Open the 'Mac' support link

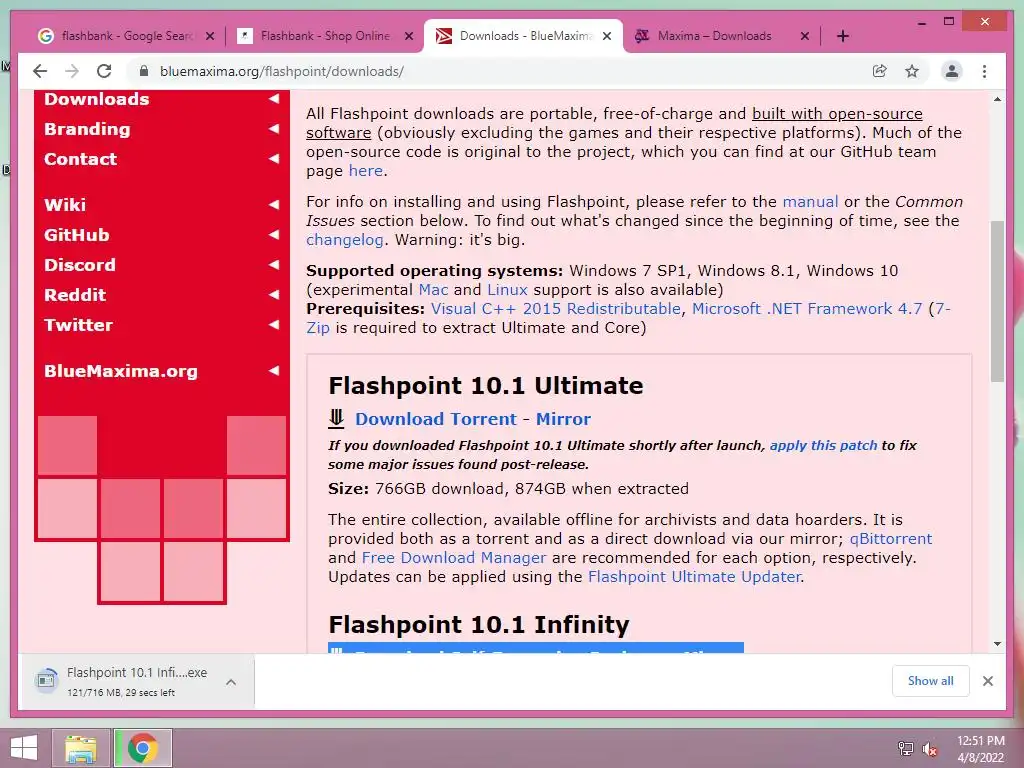click(433, 290)
